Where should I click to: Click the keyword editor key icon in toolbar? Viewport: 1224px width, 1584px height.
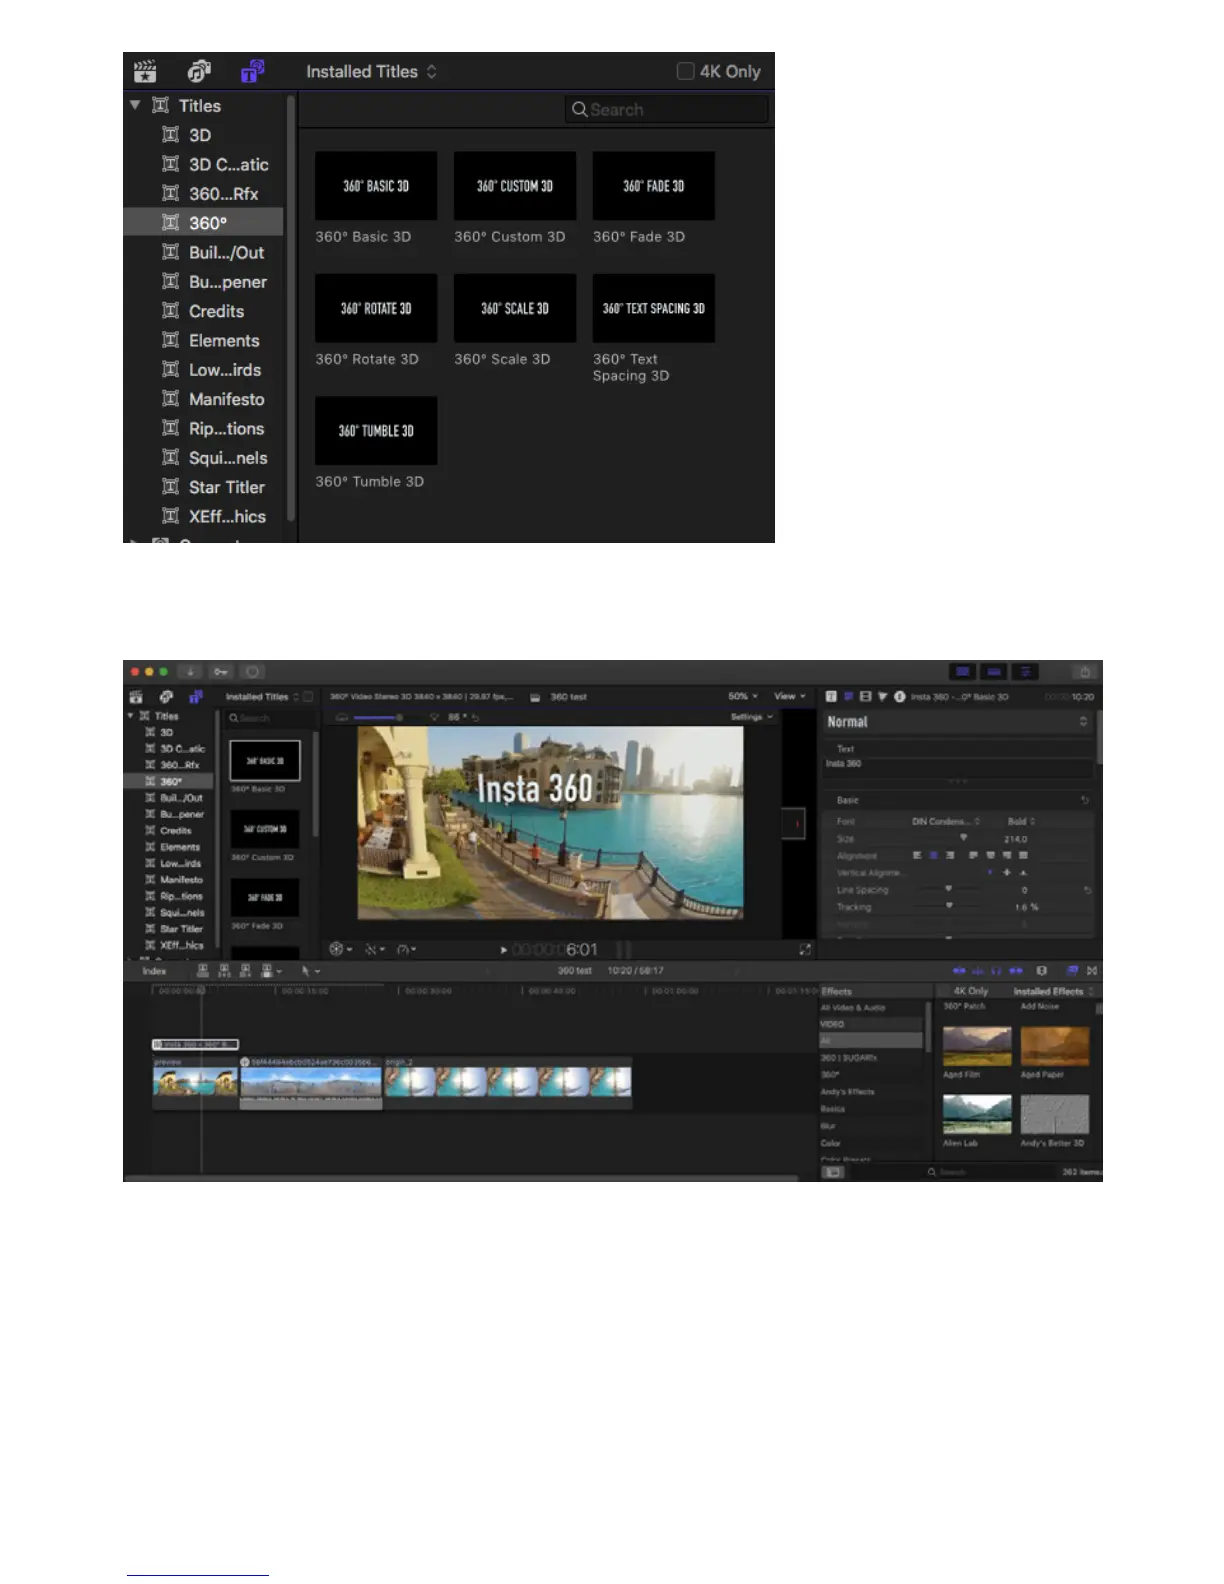click(x=221, y=672)
